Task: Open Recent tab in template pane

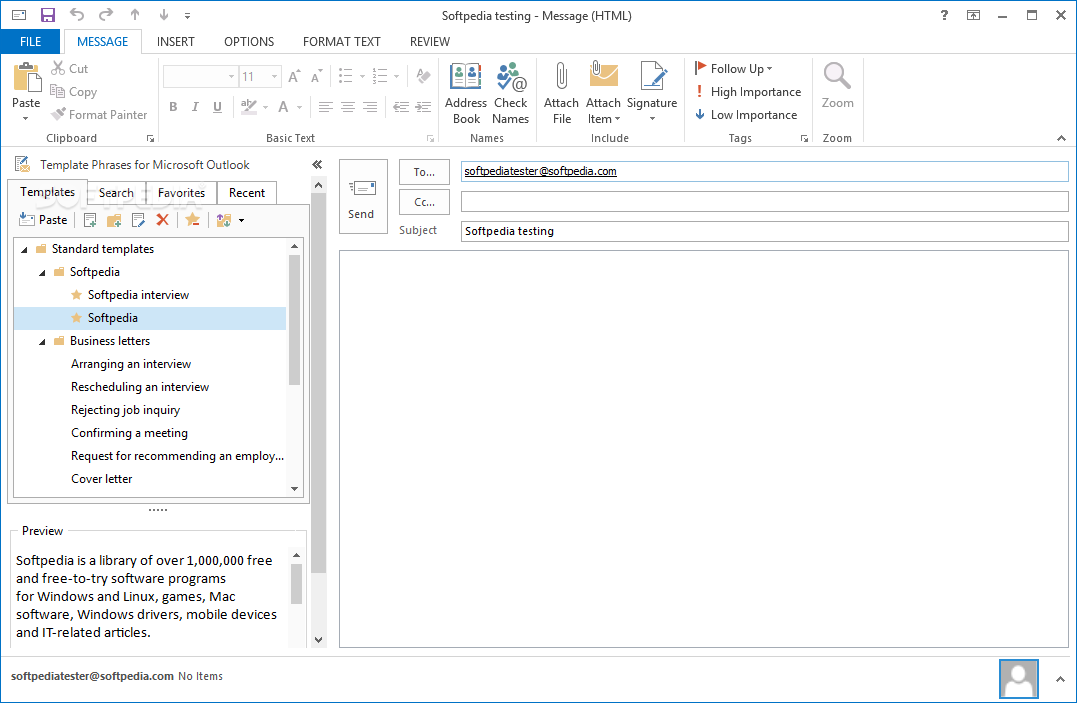Action: pos(247,193)
